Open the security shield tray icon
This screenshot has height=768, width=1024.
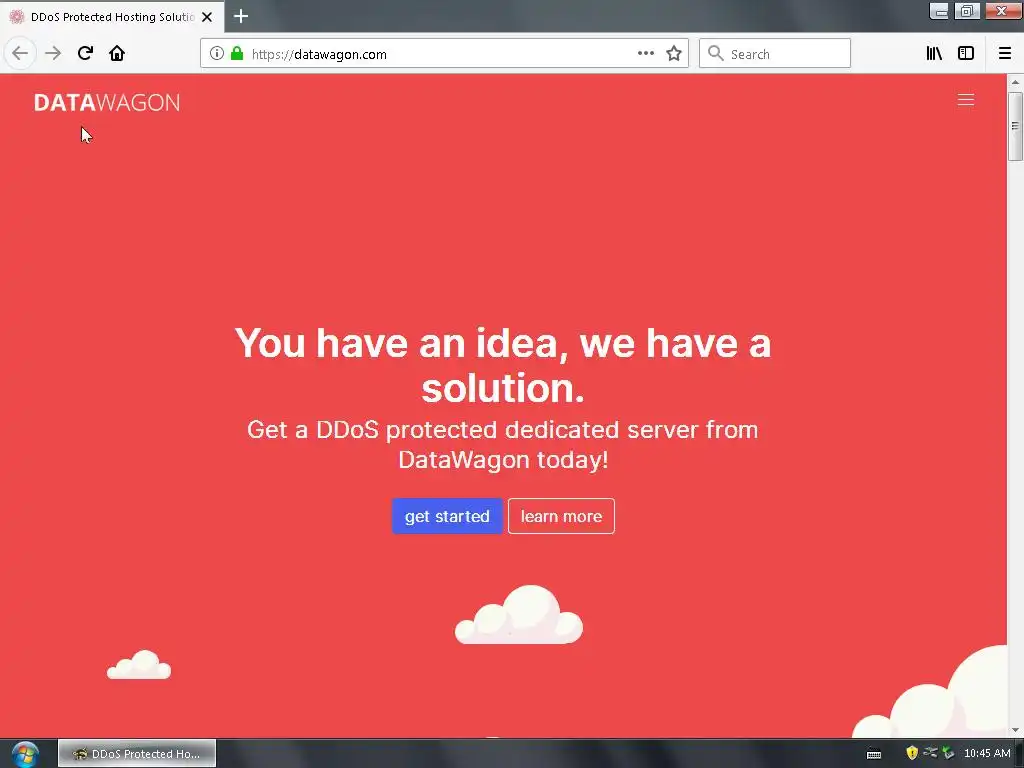pyautogui.click(x=912, y=753)
